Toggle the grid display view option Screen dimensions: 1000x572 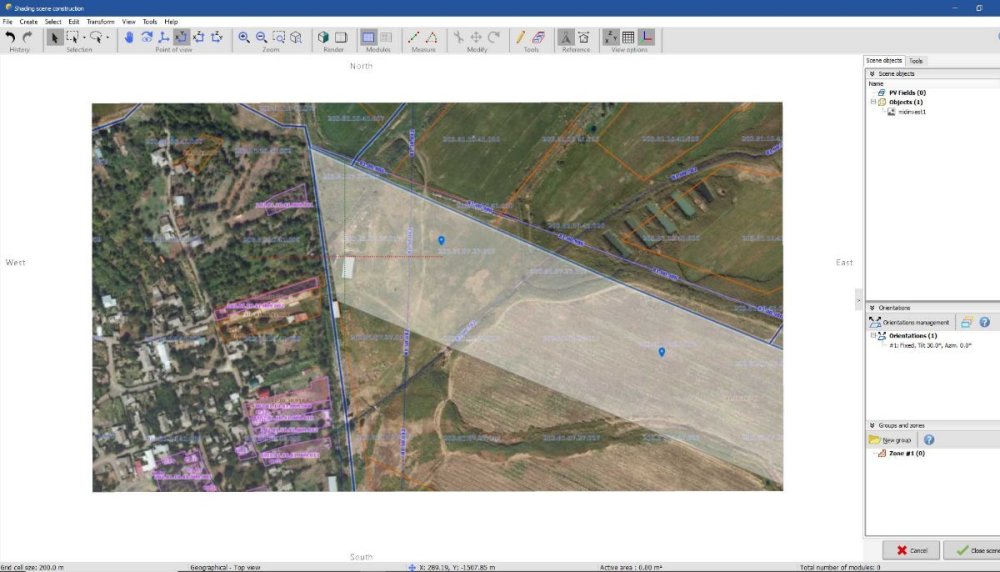click(628, 37)
